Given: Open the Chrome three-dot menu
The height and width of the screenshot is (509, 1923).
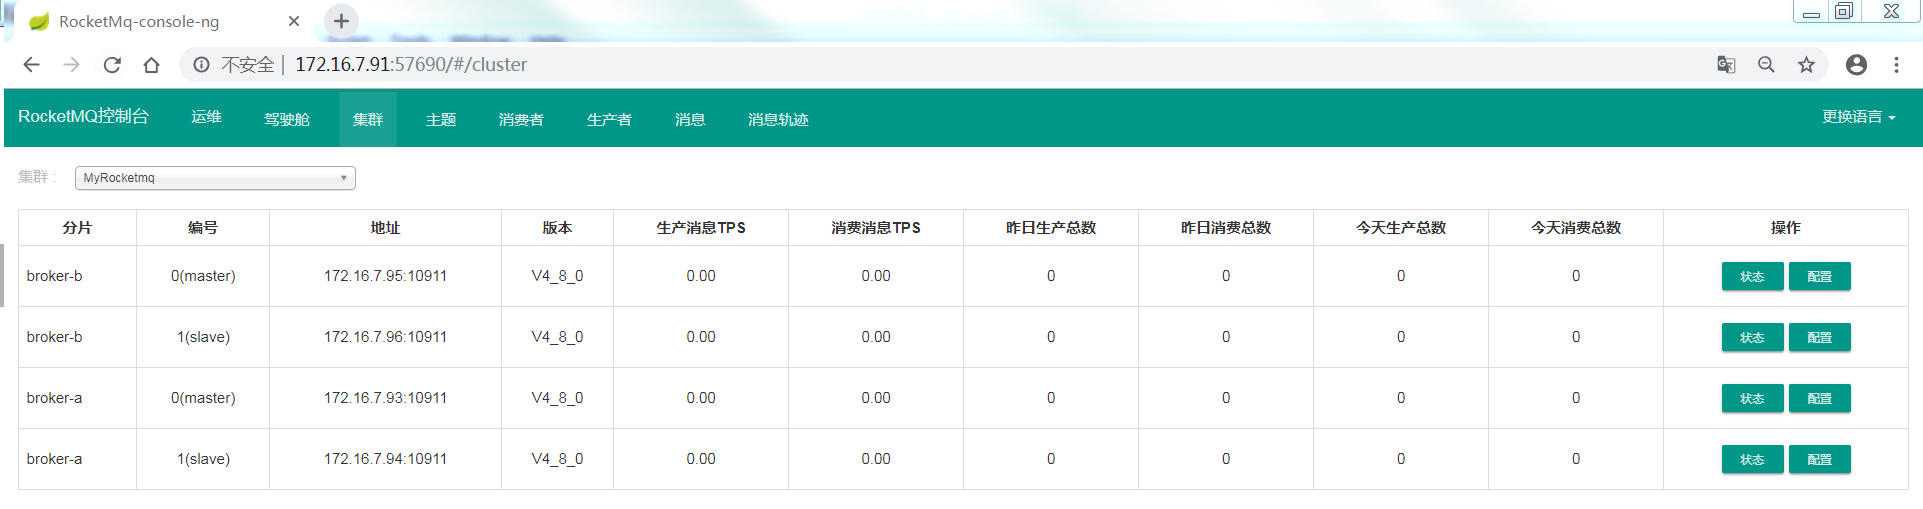Looking at the screenshot, I should 1896,65.
